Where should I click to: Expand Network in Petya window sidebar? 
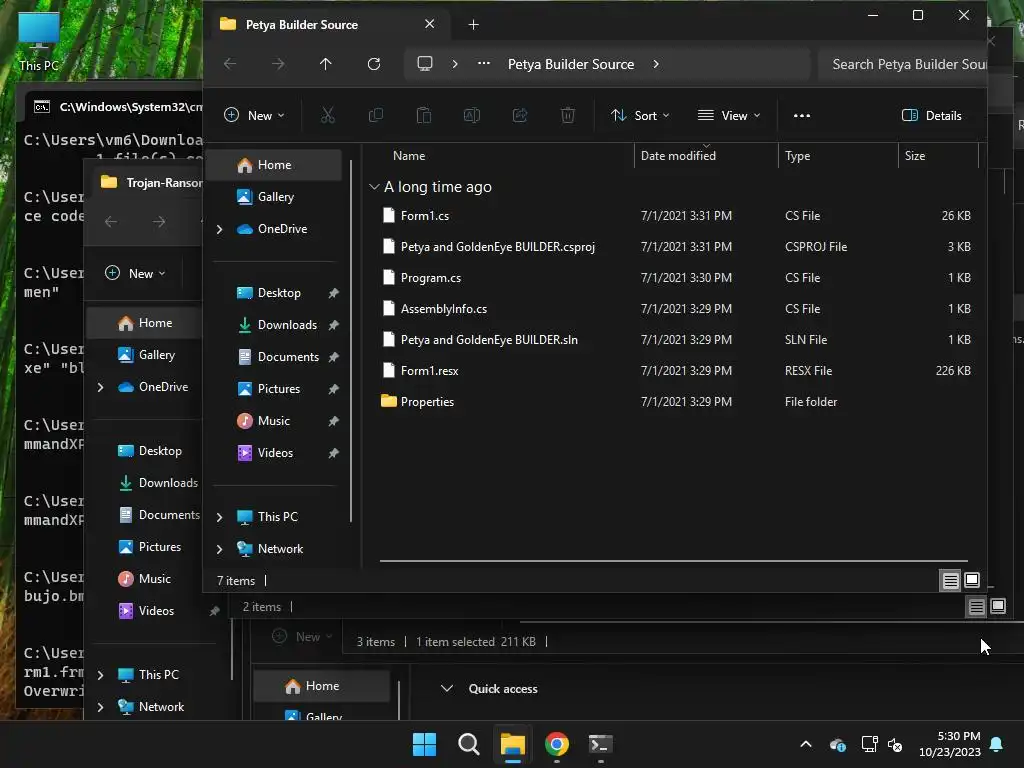coord(219,549)
